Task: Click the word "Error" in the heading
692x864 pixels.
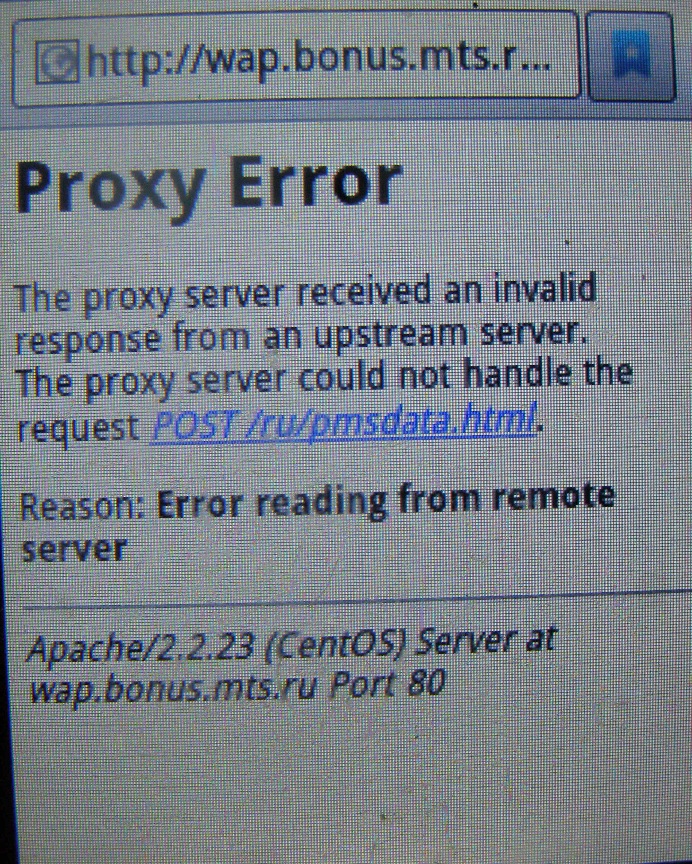Action: [x=314, y=182]
